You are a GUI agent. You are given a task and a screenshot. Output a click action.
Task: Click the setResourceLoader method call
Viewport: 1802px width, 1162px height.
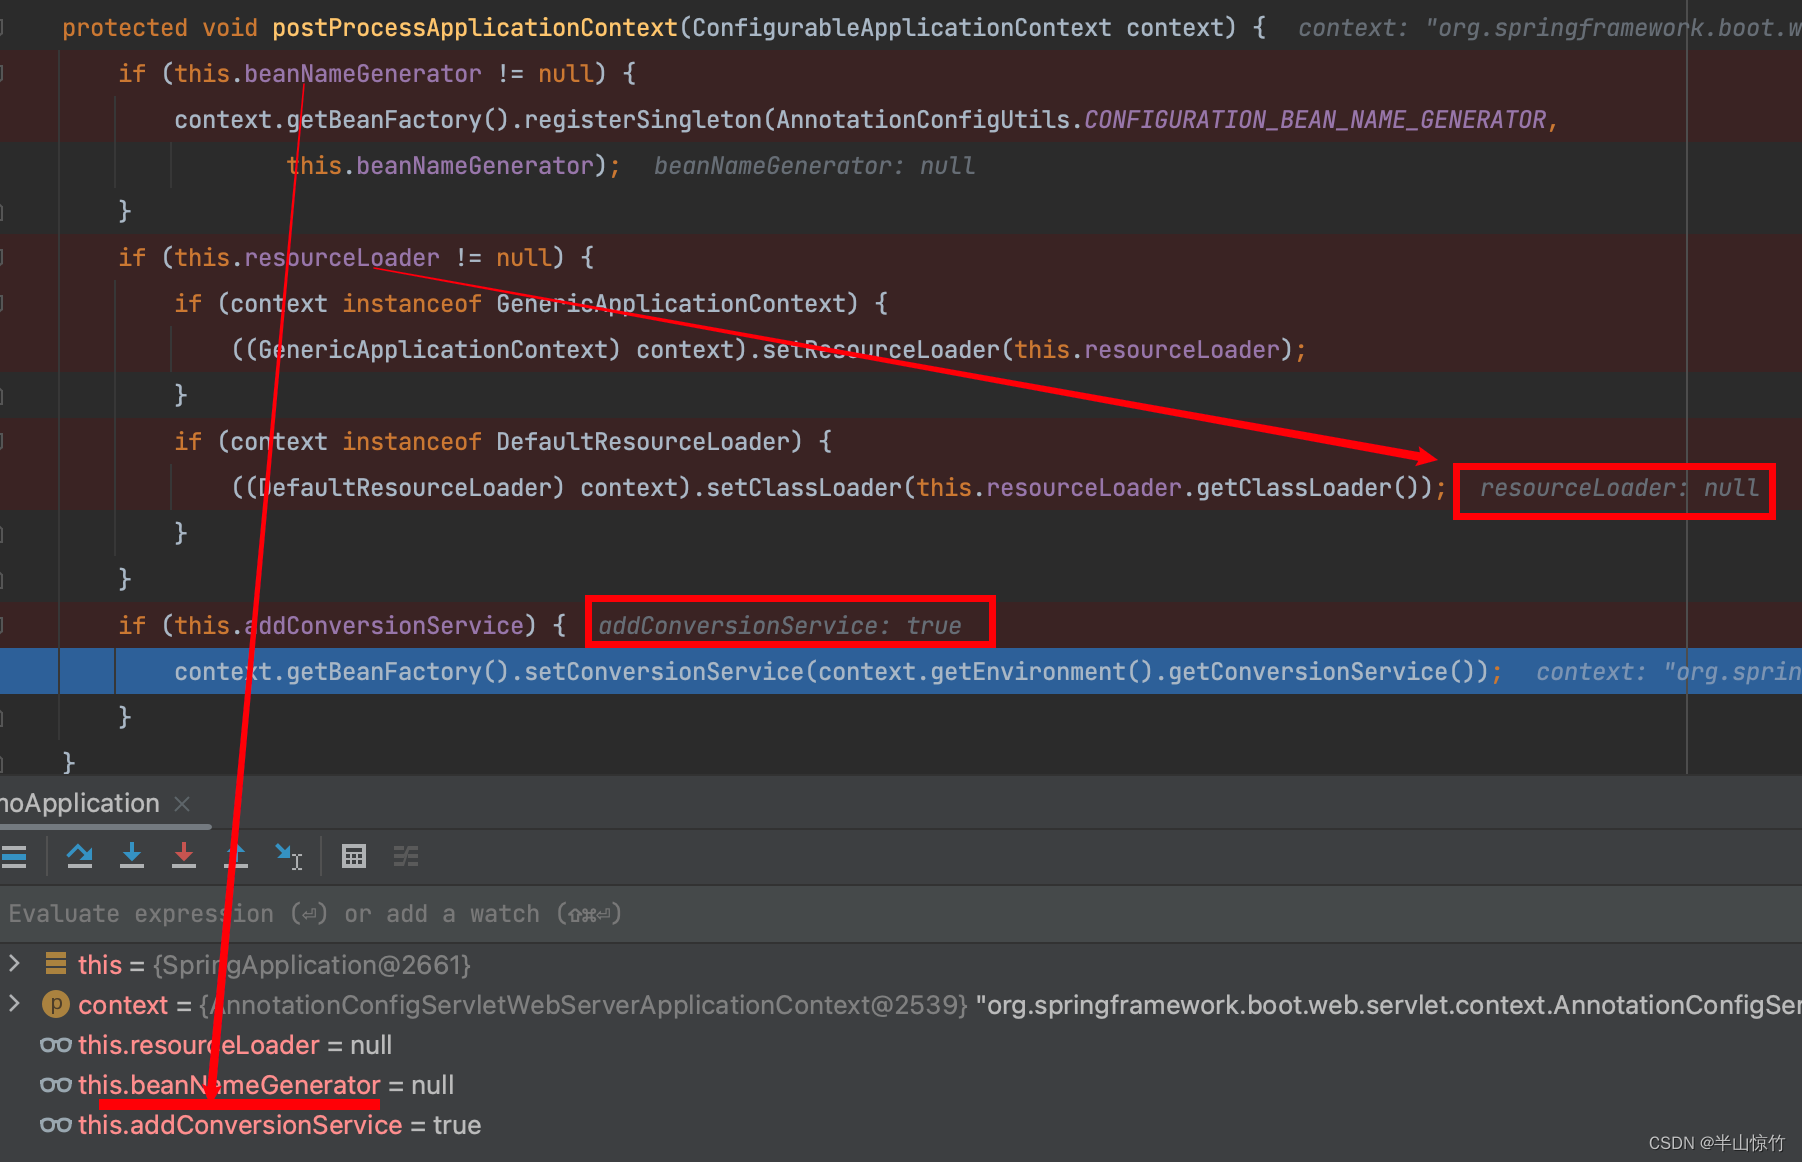(x=881, y=350)
